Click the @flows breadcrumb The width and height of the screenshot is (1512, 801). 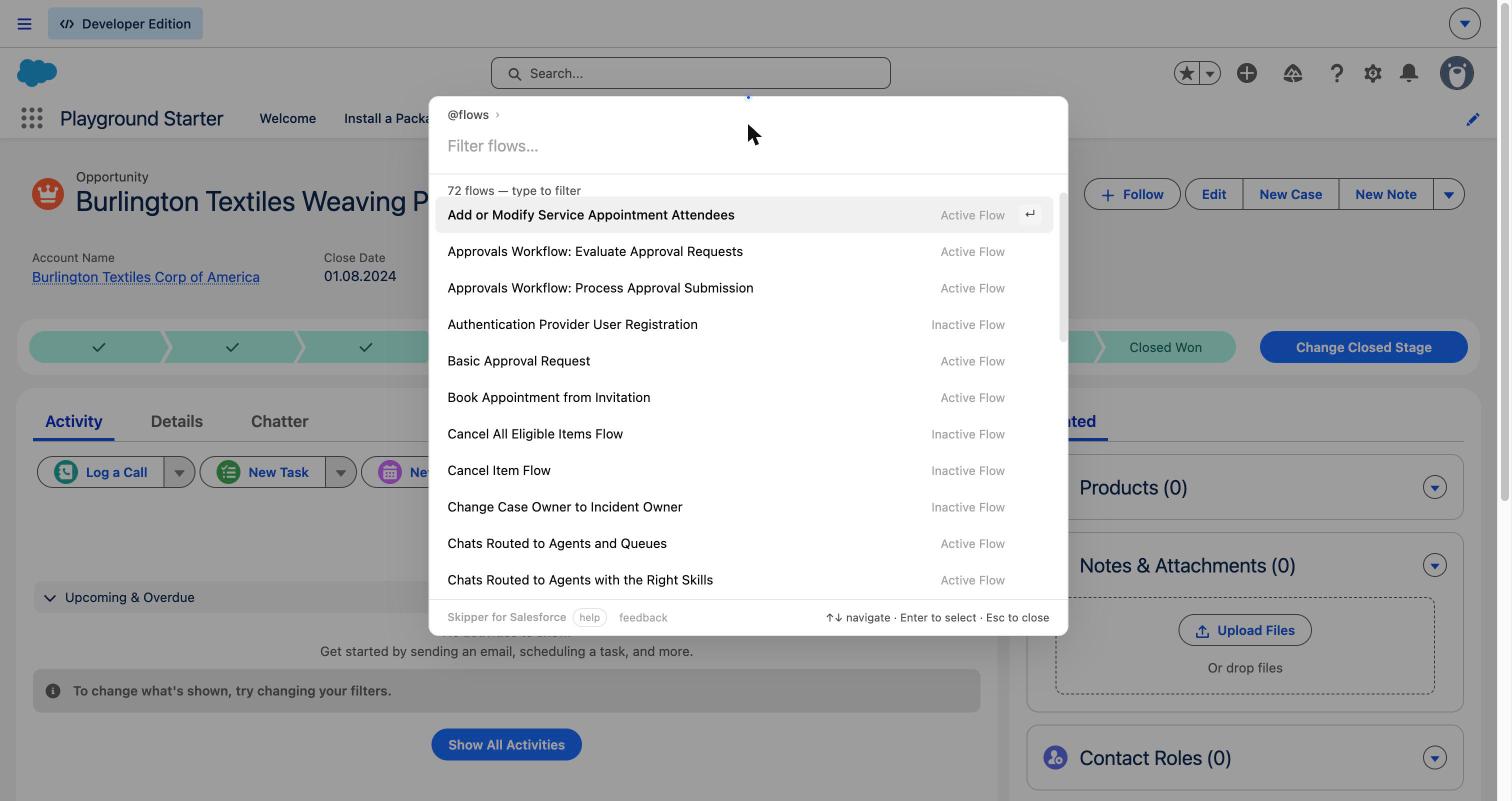click(468, 114)
